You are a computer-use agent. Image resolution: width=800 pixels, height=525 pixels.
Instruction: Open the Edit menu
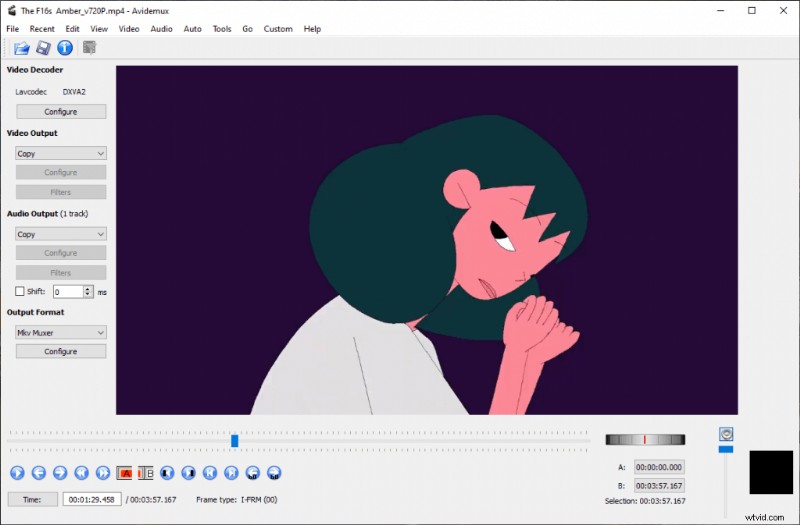(72, 29)
